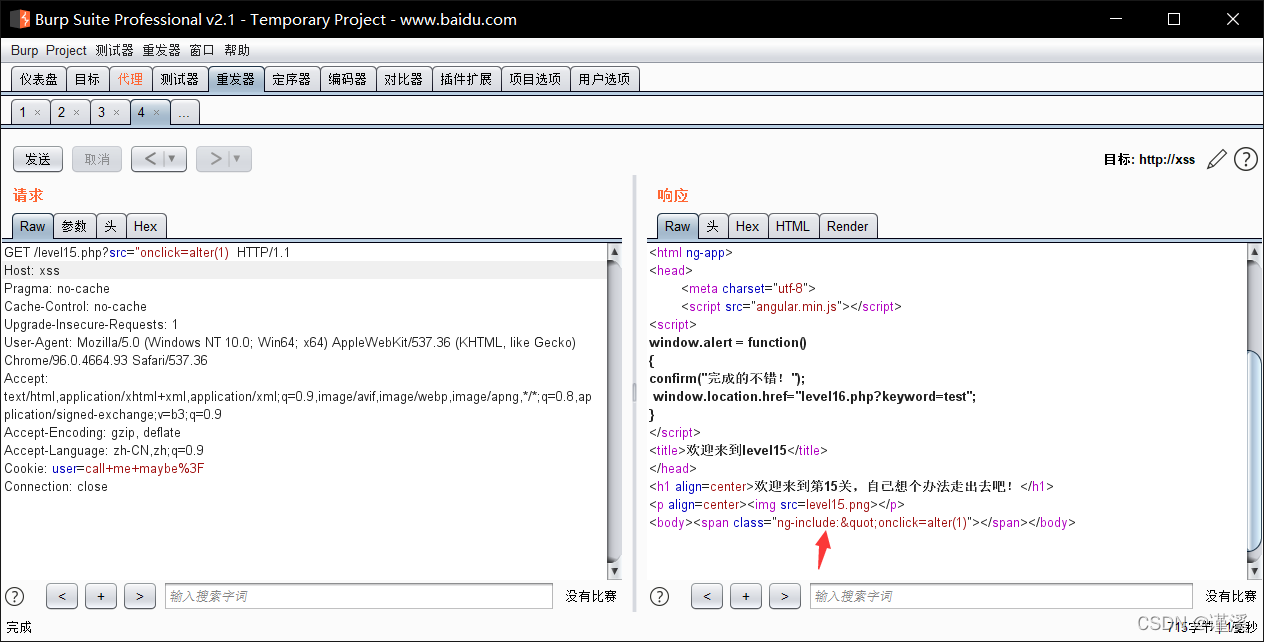Image resolution: width=1264 pixels, height=642 pixels.
Task: Select response Render tab
Action: [848, 226]
